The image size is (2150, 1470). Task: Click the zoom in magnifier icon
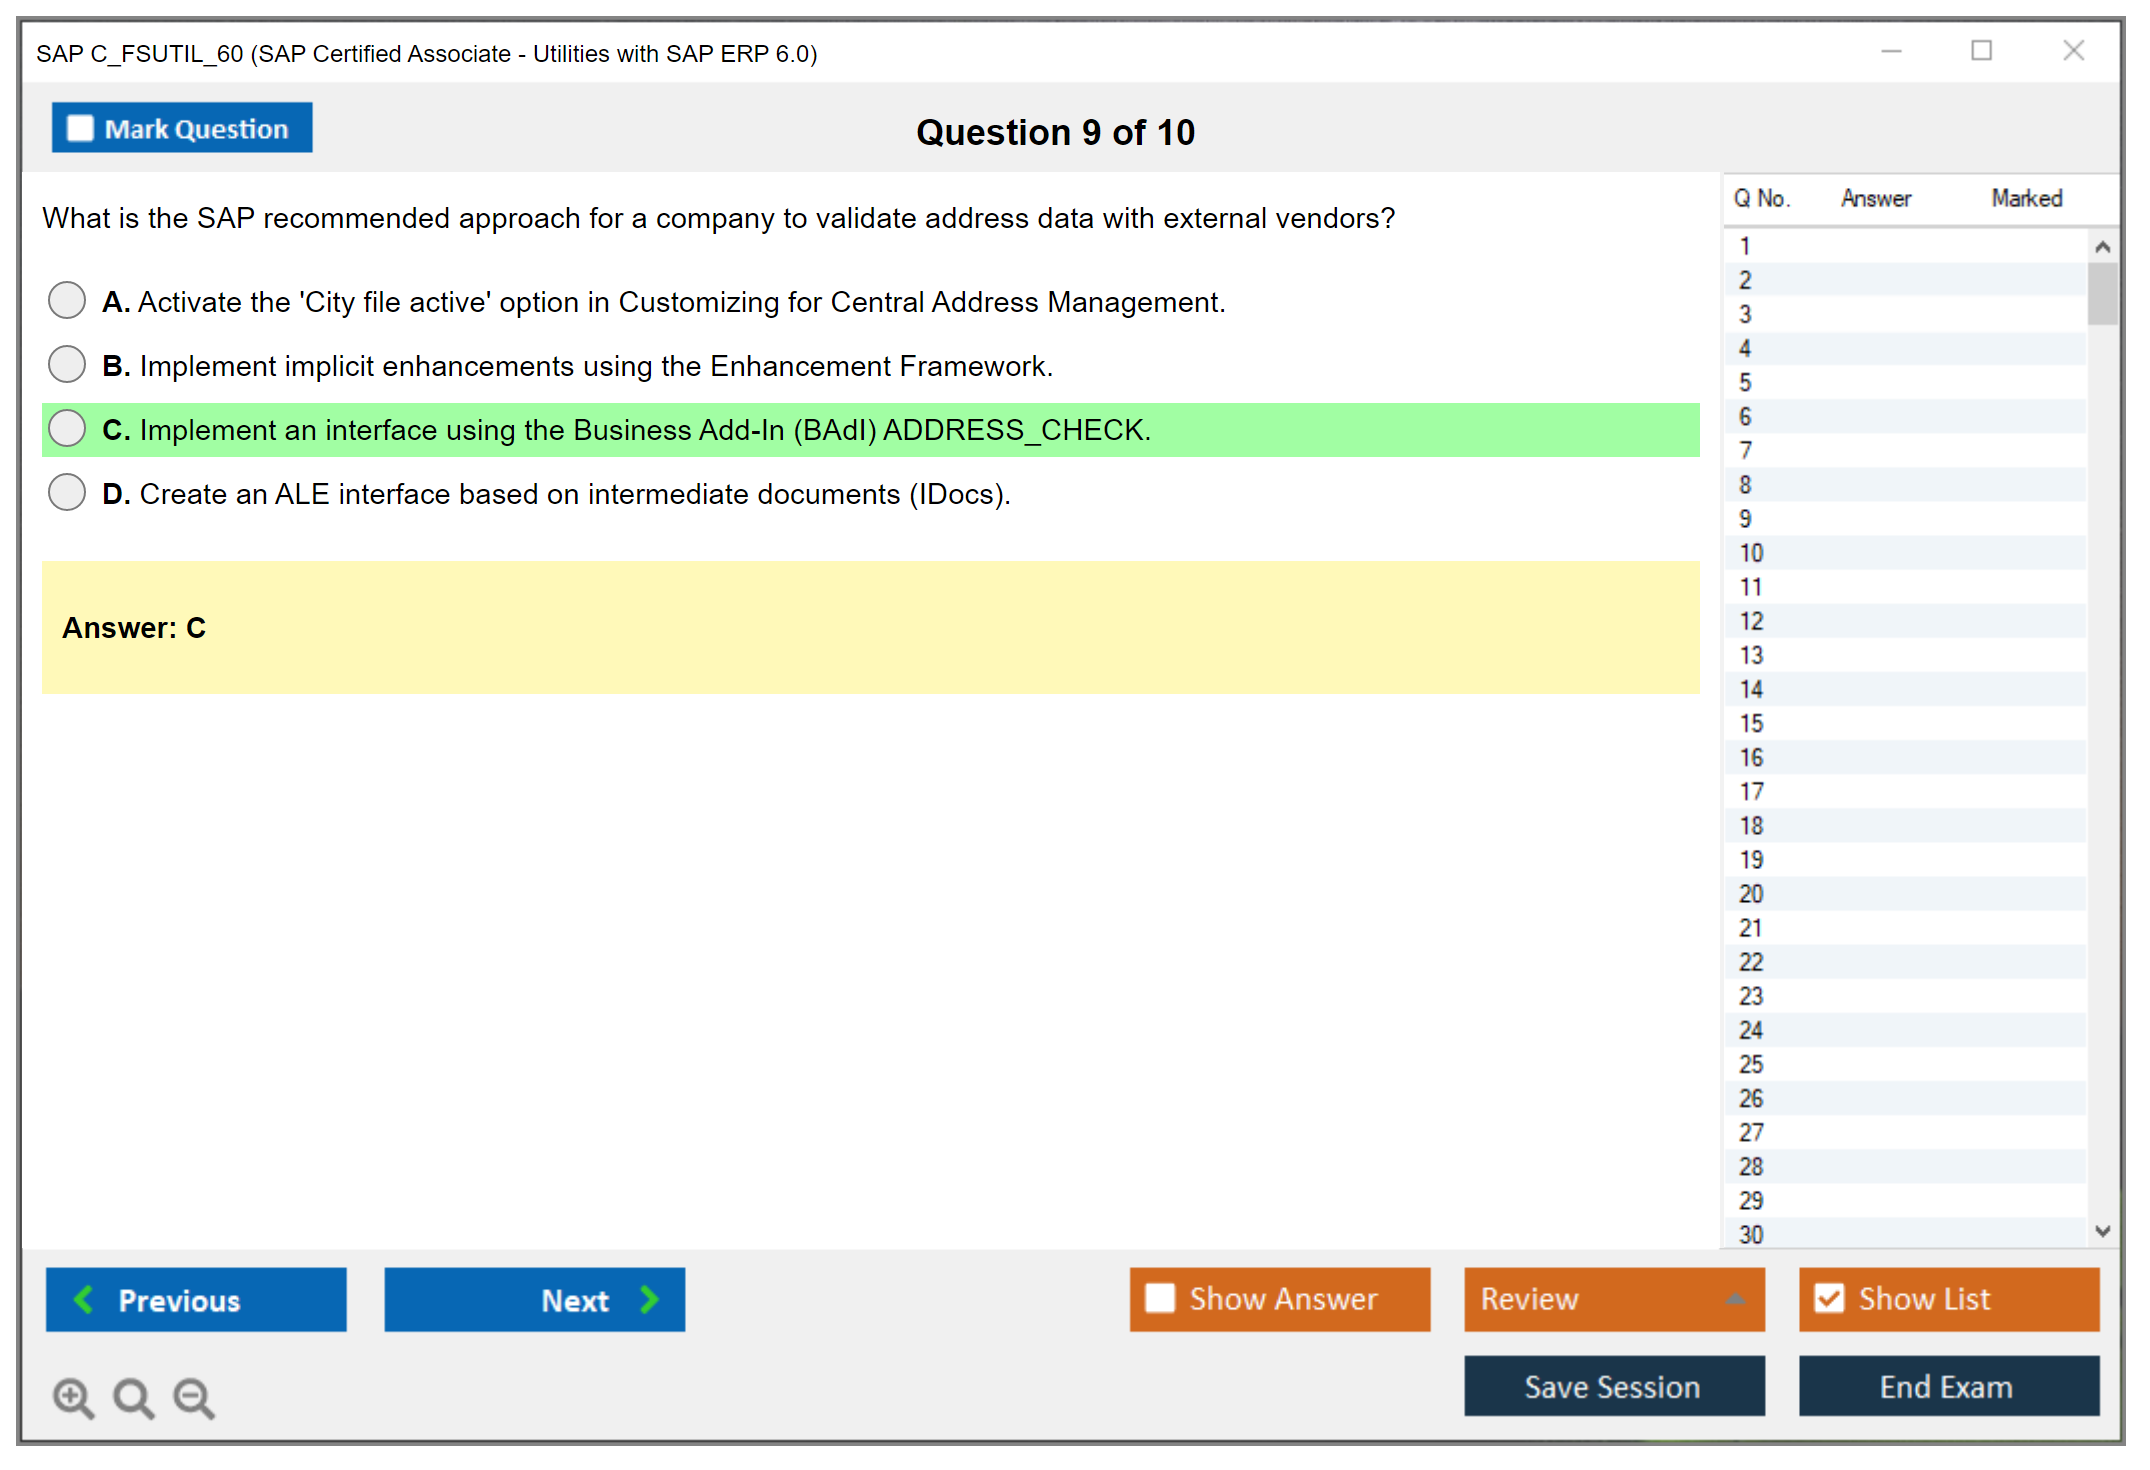coord(73,1397)
